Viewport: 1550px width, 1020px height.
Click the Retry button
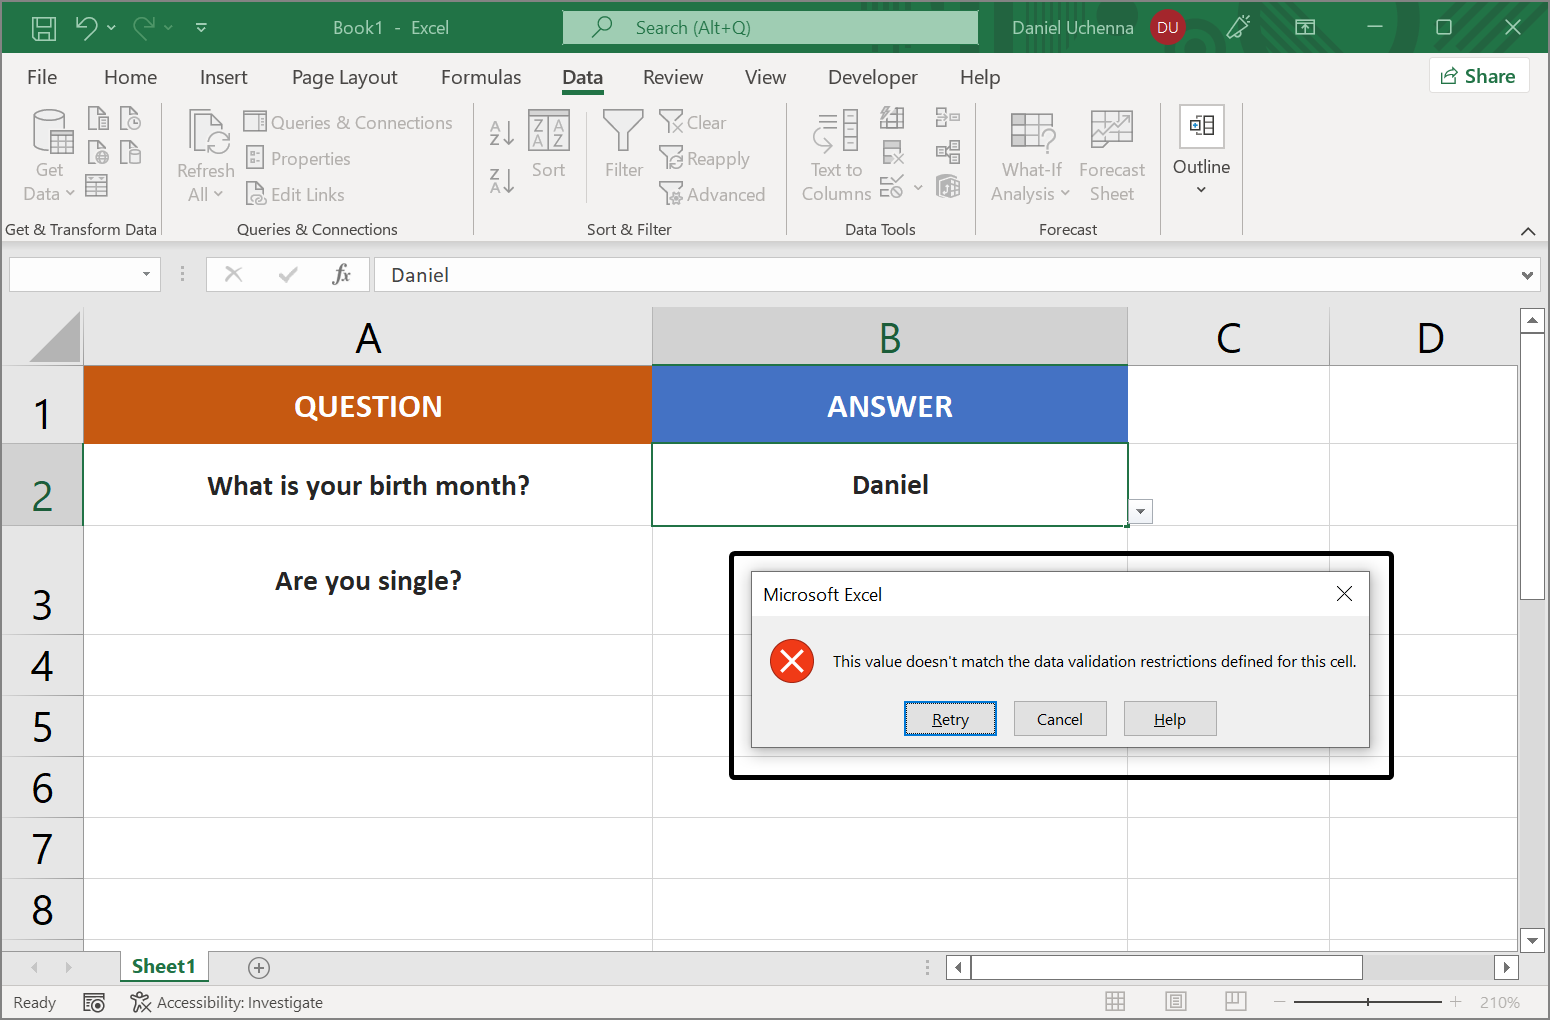(x=949, y=718)
